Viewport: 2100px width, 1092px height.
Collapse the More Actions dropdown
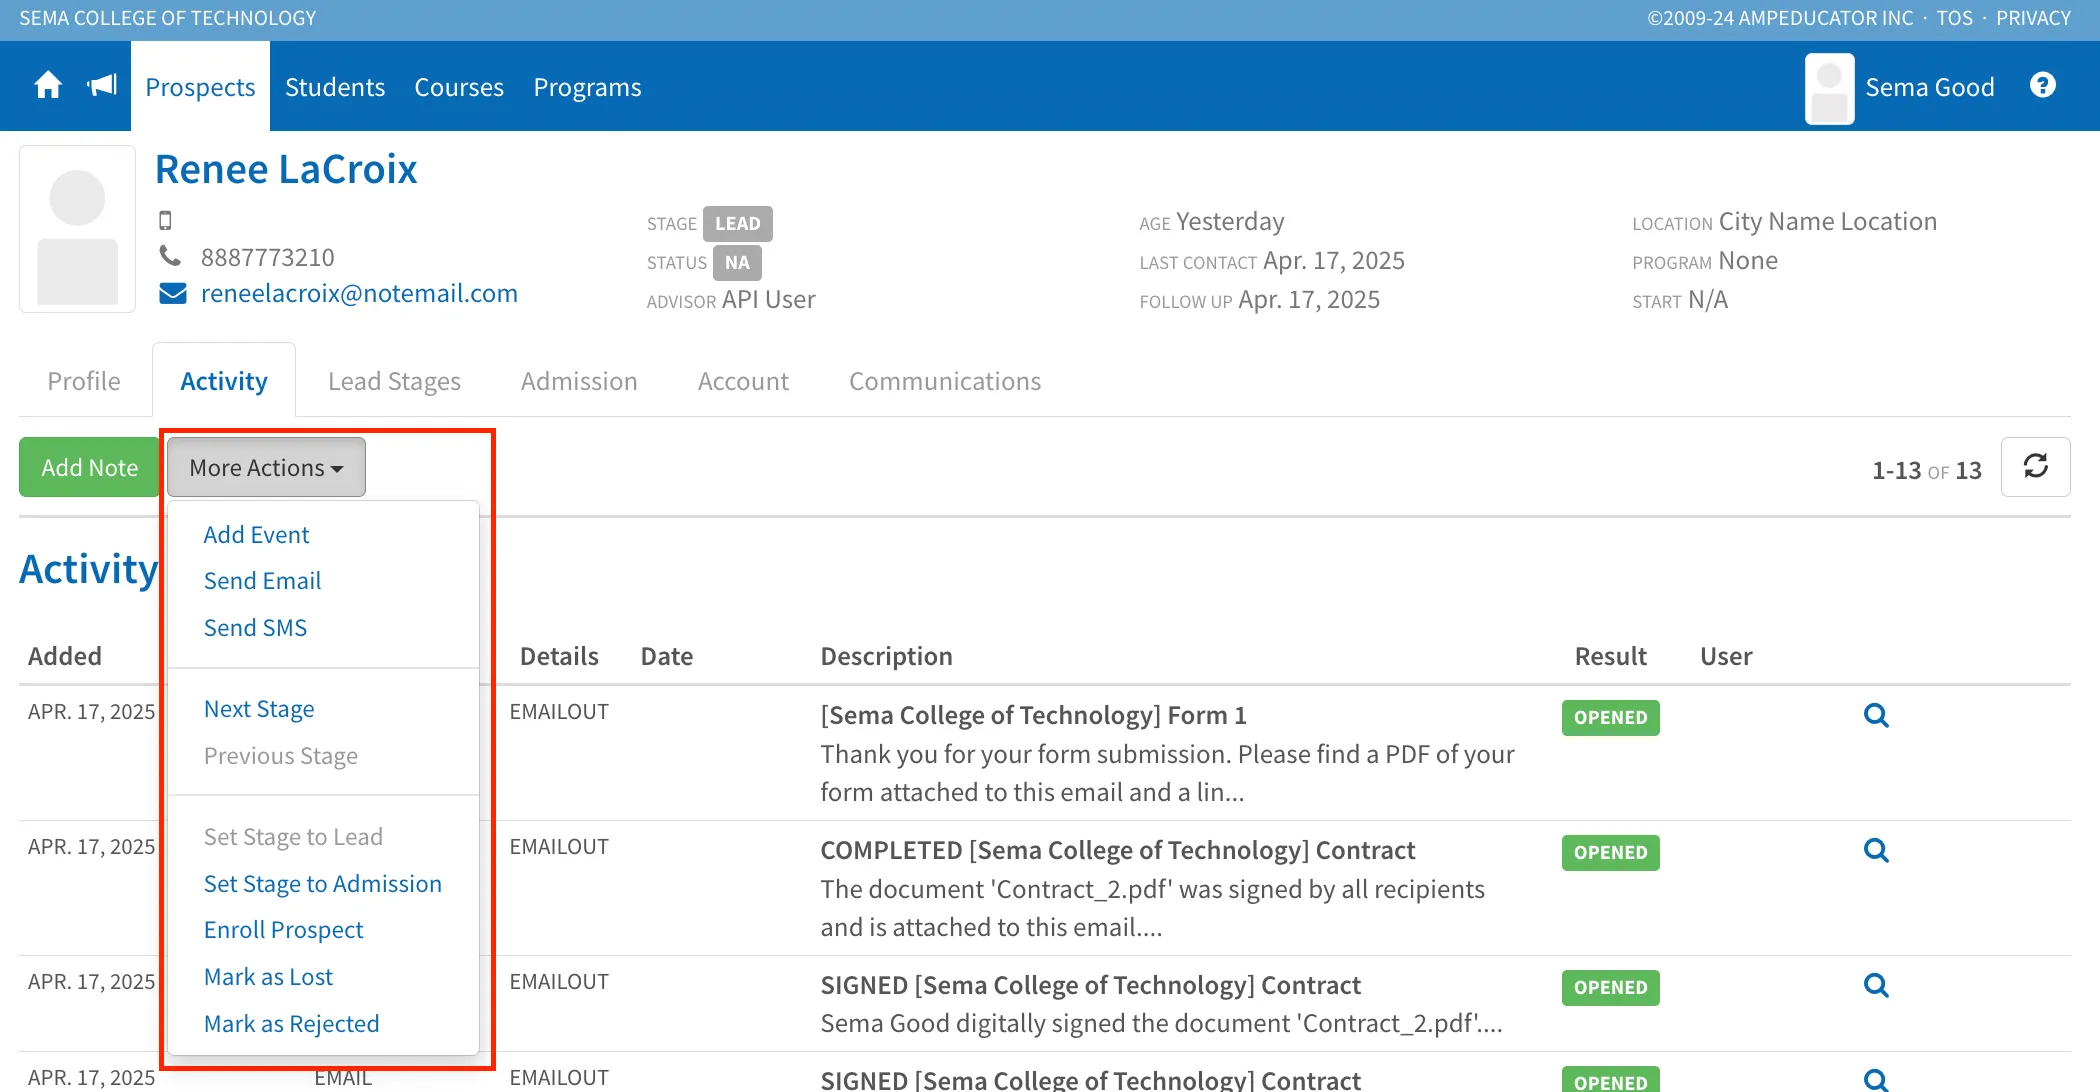click(x=266, y=467)
